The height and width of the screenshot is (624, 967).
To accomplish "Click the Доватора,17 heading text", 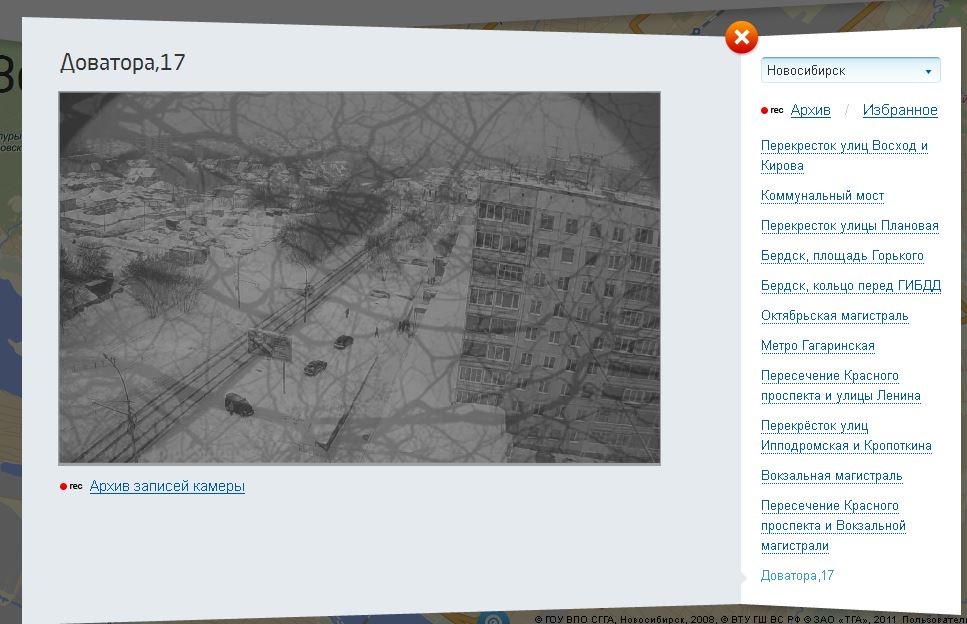I will click(122, 62).
